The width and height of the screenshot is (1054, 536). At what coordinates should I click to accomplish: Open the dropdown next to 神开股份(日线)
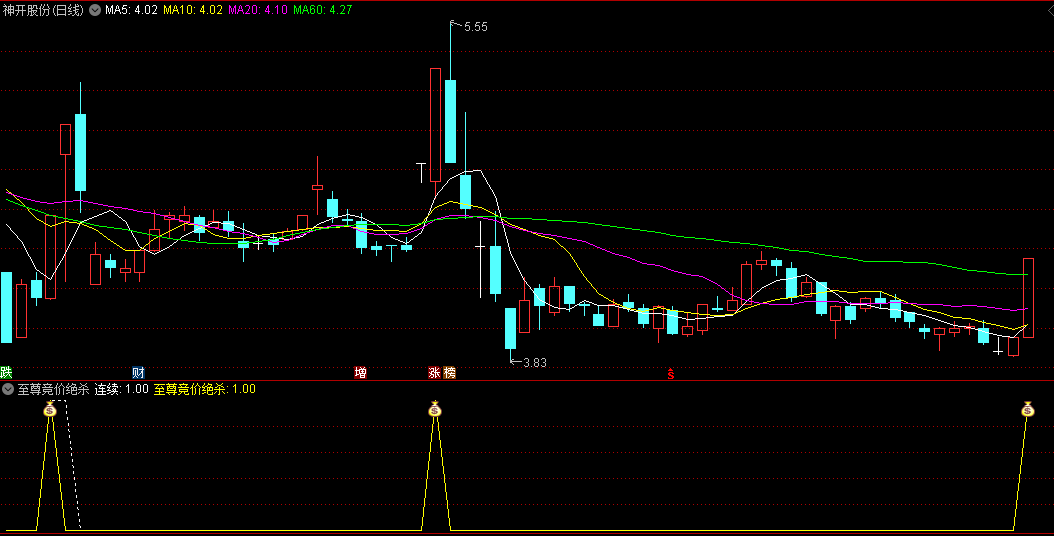95,10
